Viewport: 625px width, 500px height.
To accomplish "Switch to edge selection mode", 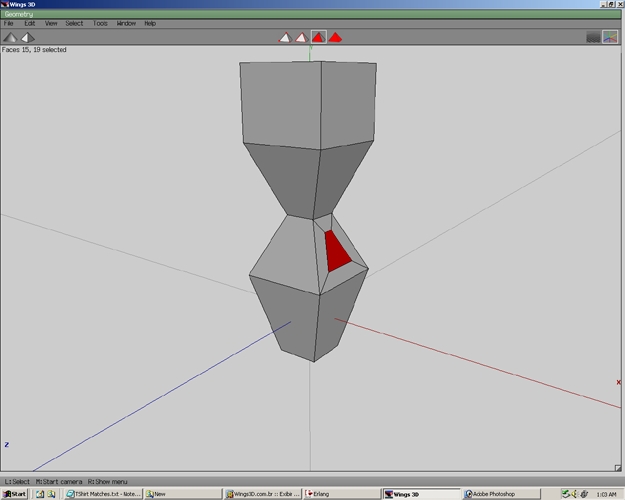I will coord(301,37).
